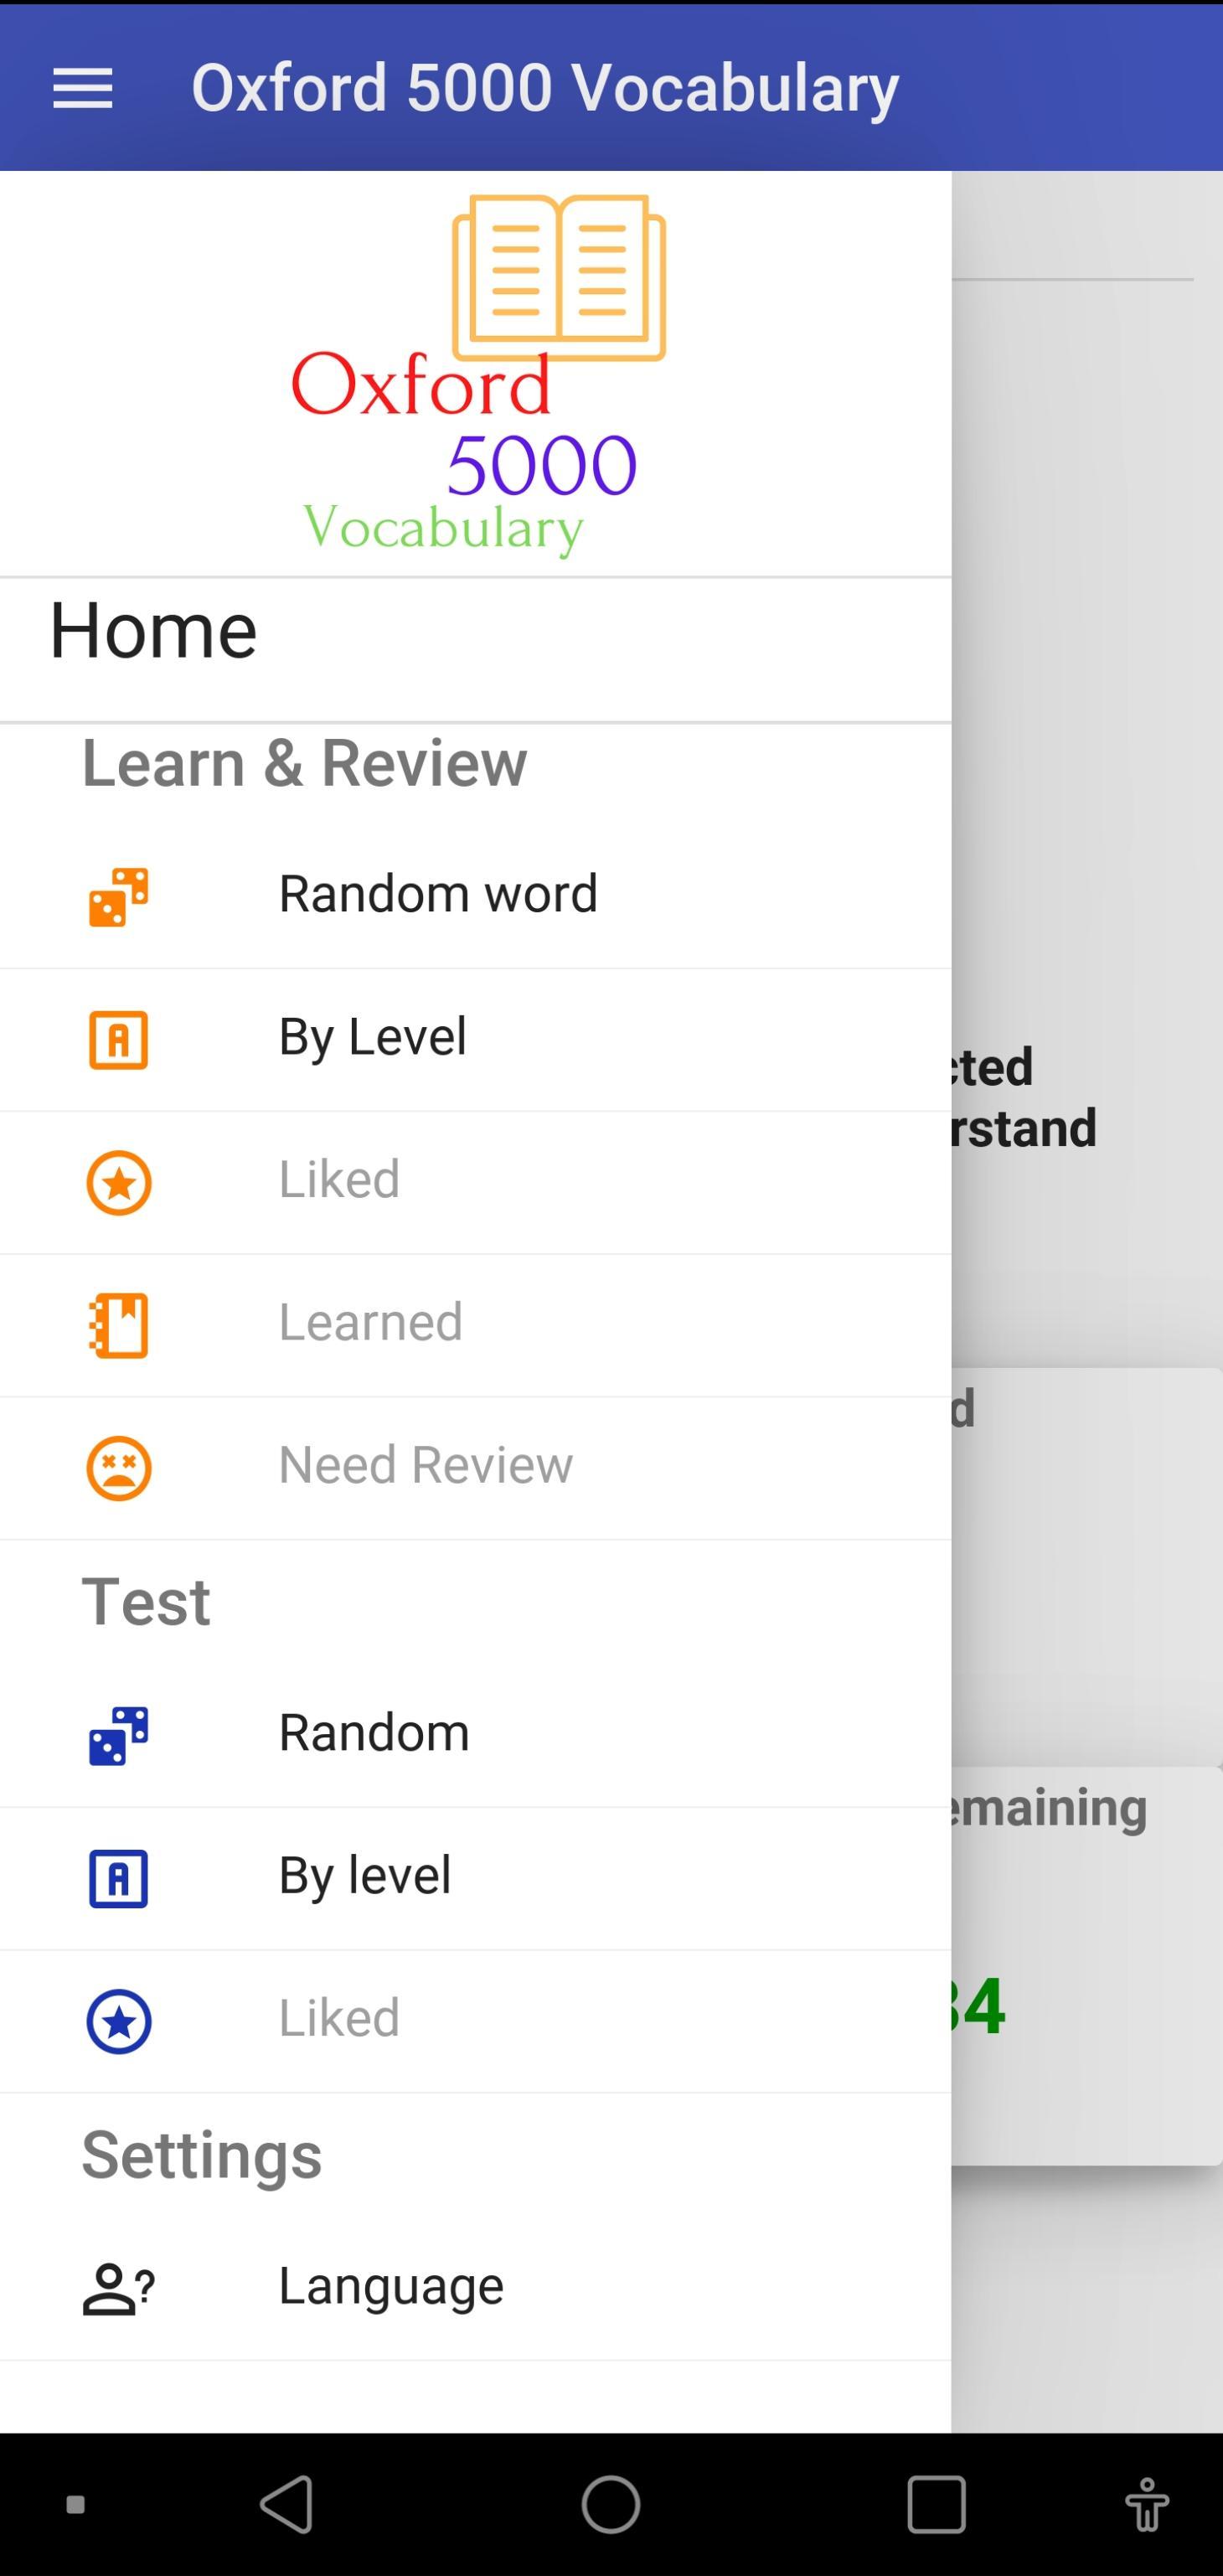Tap the orange star Liked icon
The image size is (1223, 2576).
118,1182
